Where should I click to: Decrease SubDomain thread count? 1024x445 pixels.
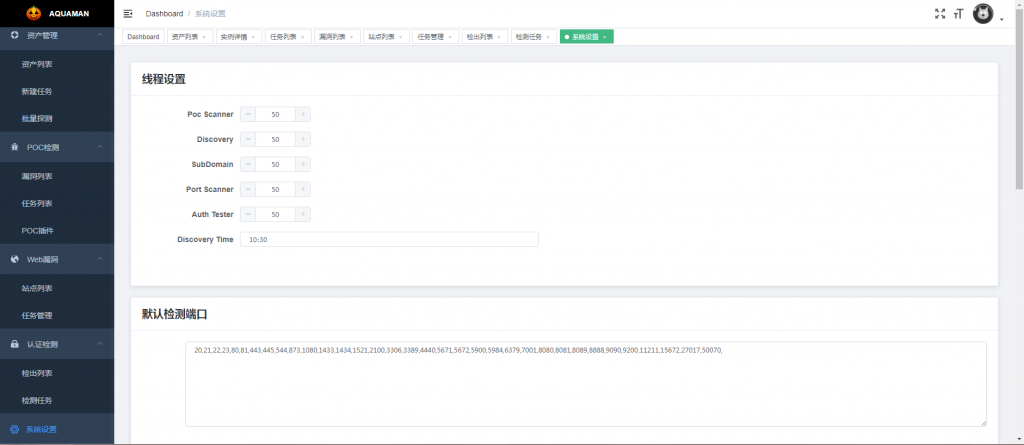coord(248,164)
